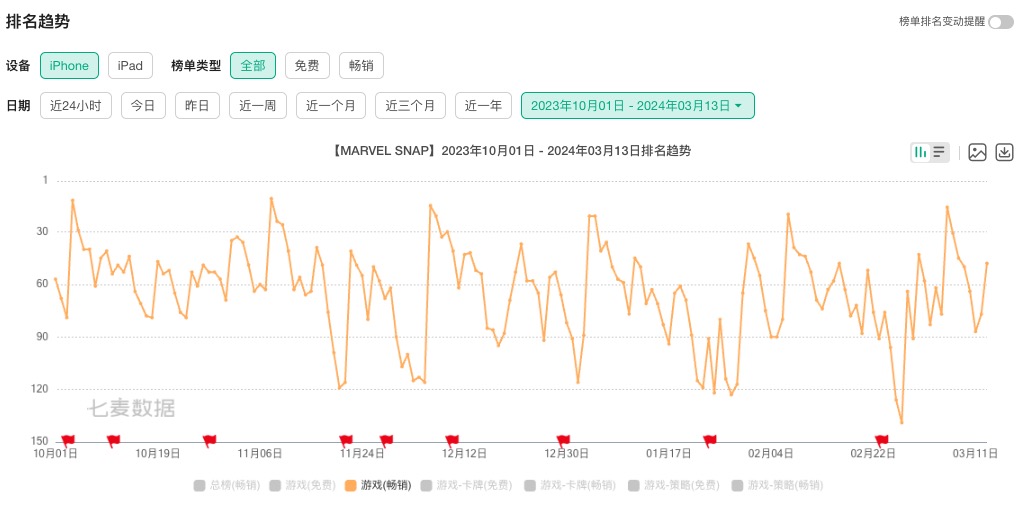This screenshot has width=1030, height=512.
Task: Select the 昨日 date range
Action: click(x=197, y=106)
